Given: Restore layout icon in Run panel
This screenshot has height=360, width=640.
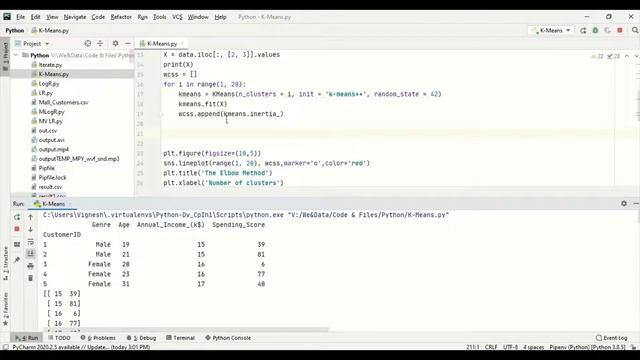Looking at the screenshot, I should [x=17, y=244].
